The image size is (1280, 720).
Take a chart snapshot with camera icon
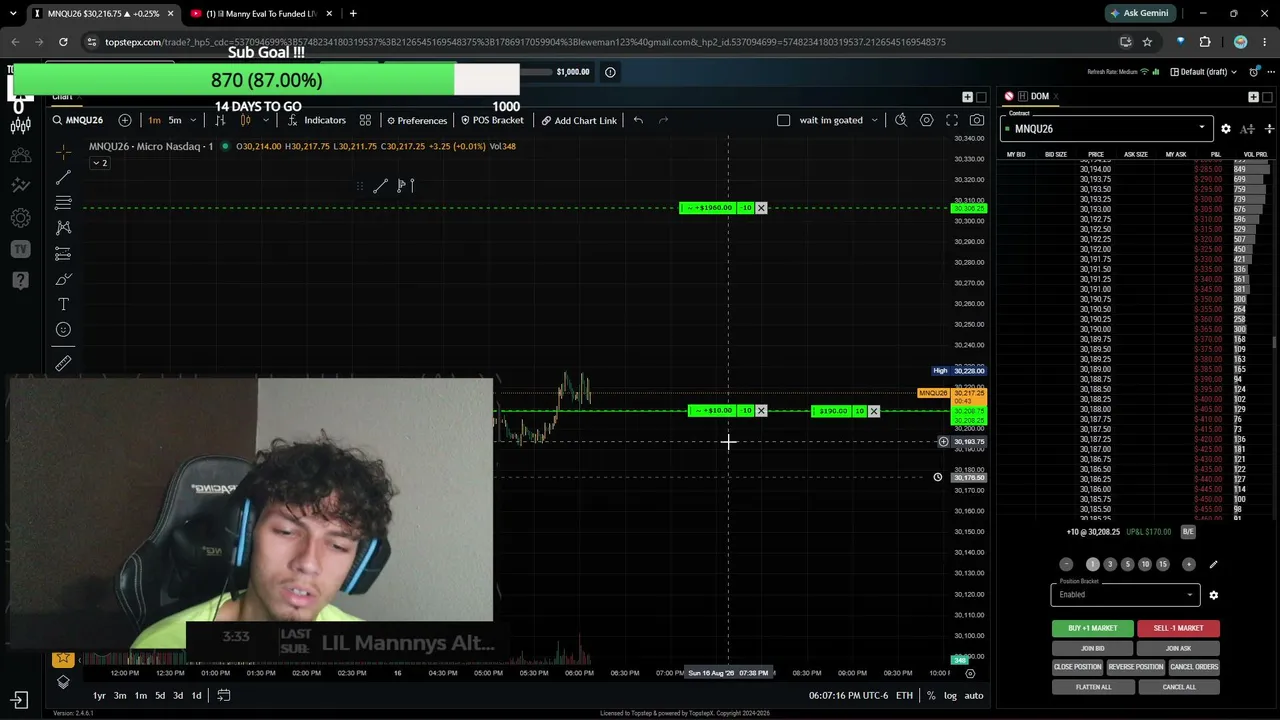click(977, 120)
